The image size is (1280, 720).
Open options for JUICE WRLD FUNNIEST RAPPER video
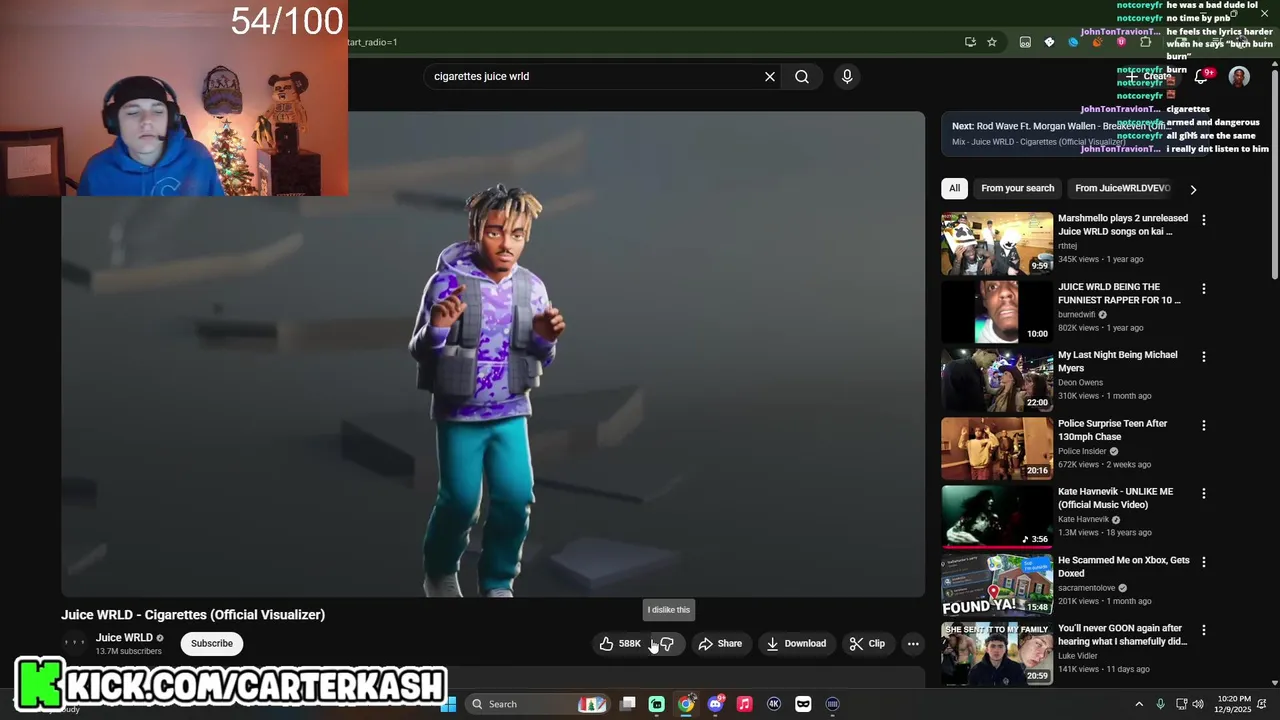pyautogui.click(x=1203, y=289)
